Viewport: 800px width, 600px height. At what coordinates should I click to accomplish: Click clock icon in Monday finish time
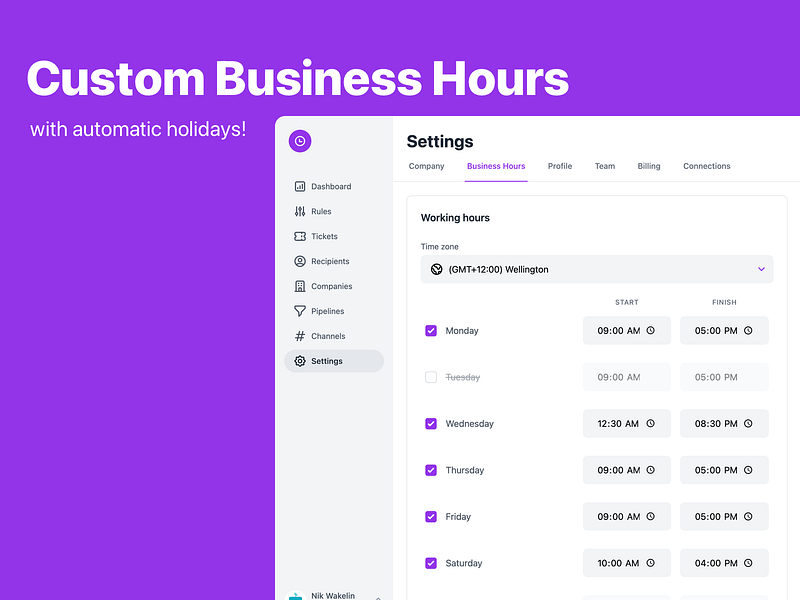point(748,331)
